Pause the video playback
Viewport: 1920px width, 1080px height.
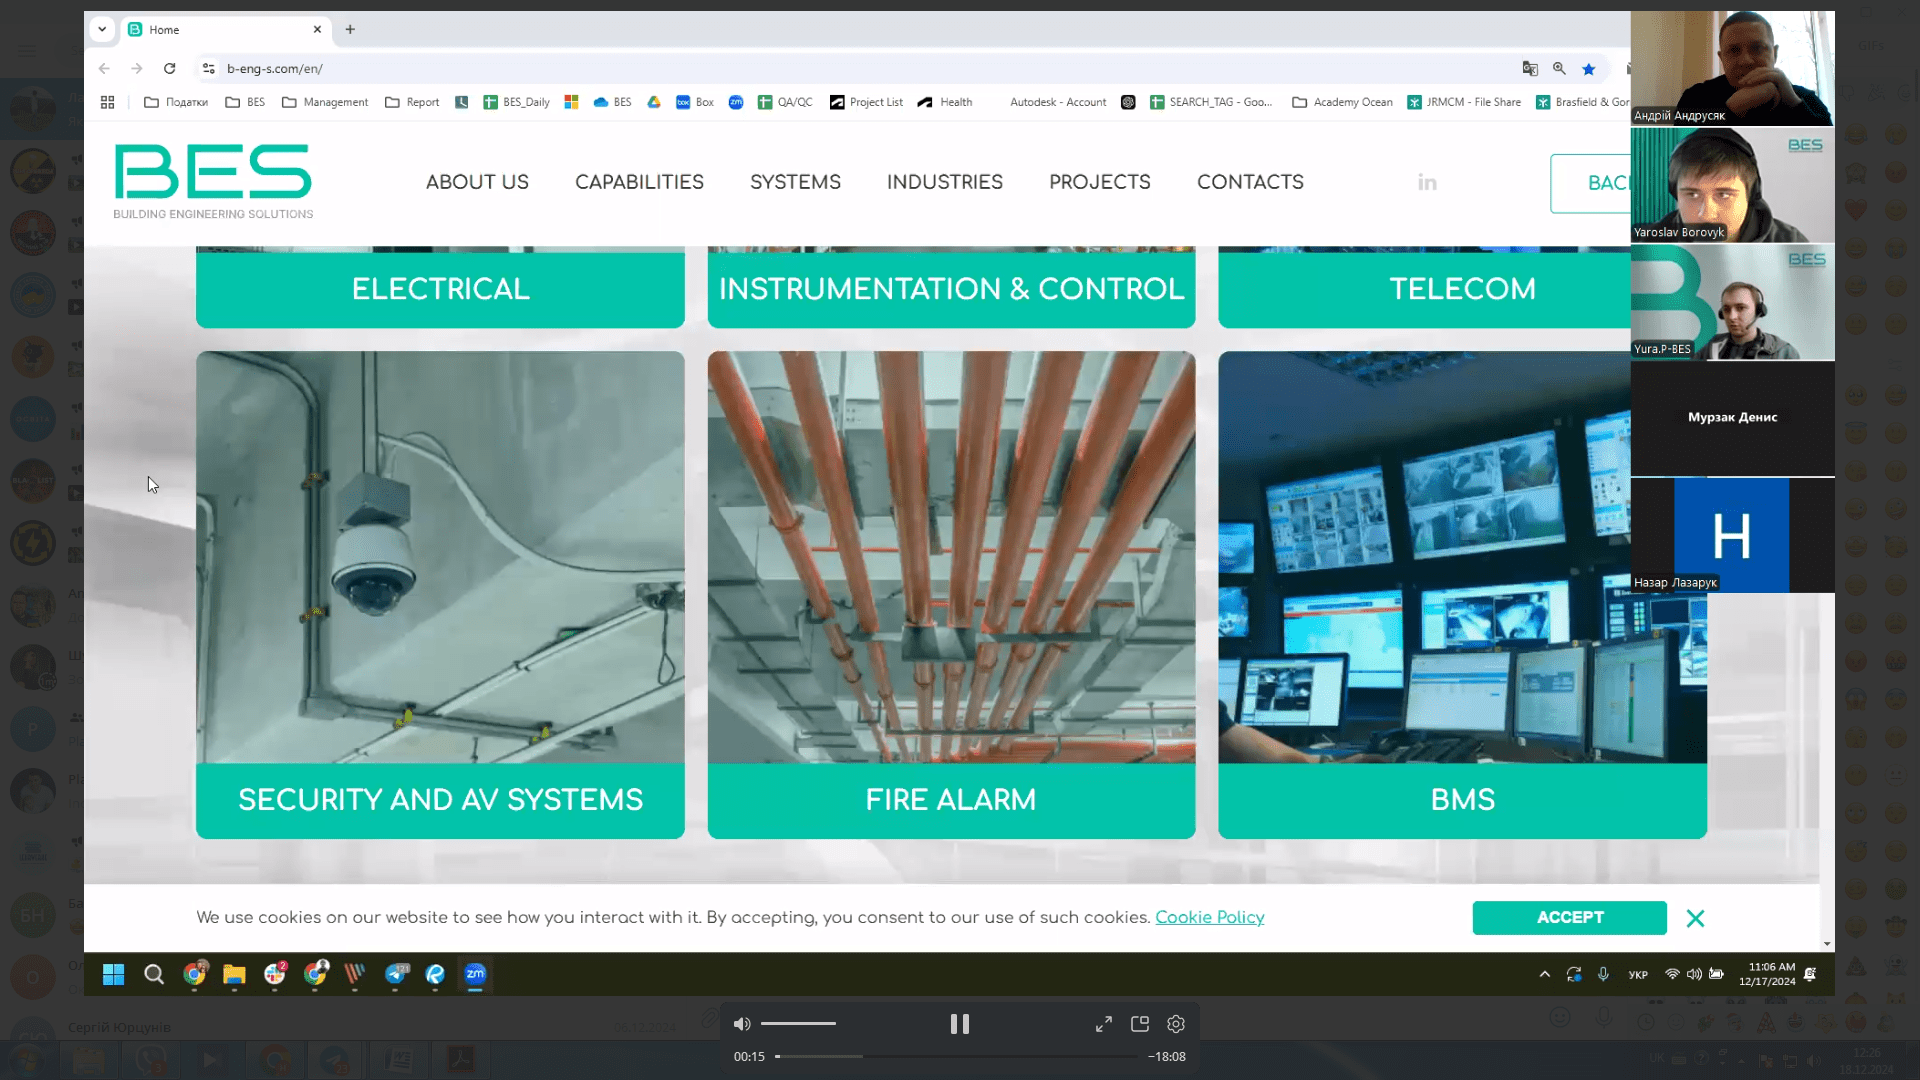(x=959, y=1024)
